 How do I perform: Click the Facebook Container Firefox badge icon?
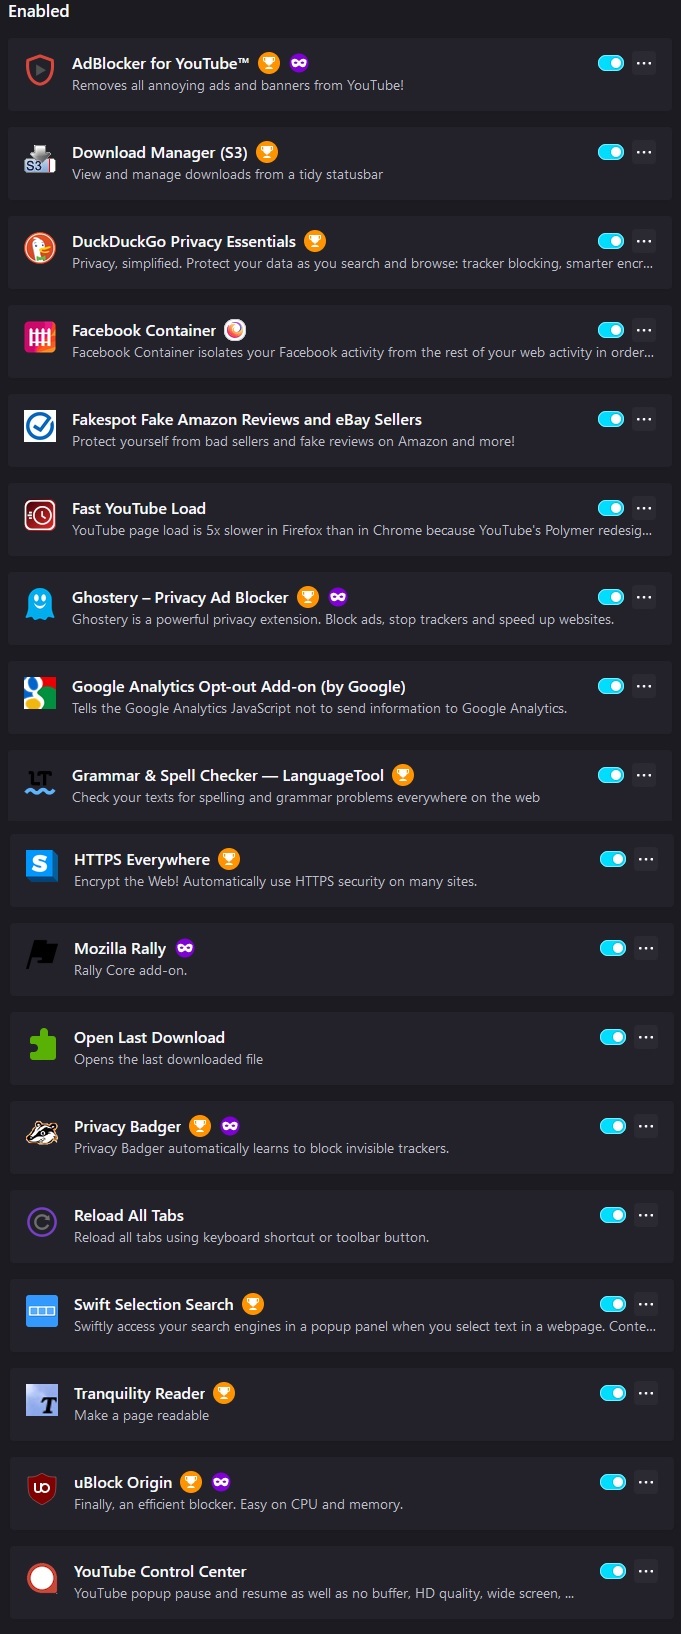235,330
